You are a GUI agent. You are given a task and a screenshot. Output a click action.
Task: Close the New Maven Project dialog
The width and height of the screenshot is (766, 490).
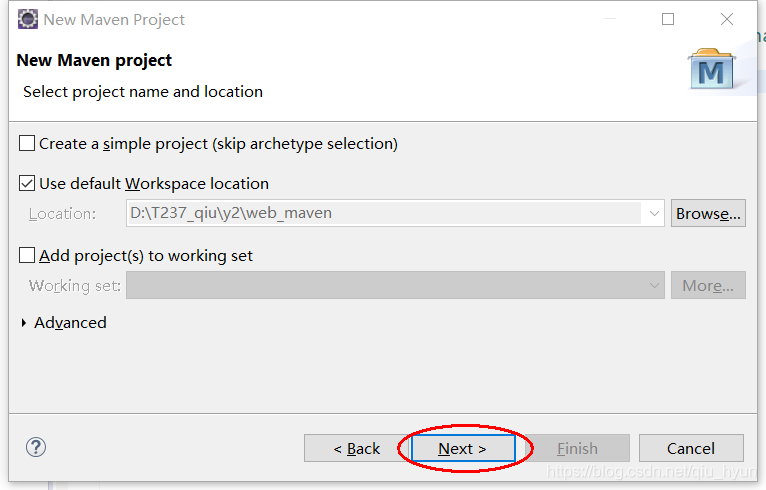pyautogui.click(x=727, y=20)
